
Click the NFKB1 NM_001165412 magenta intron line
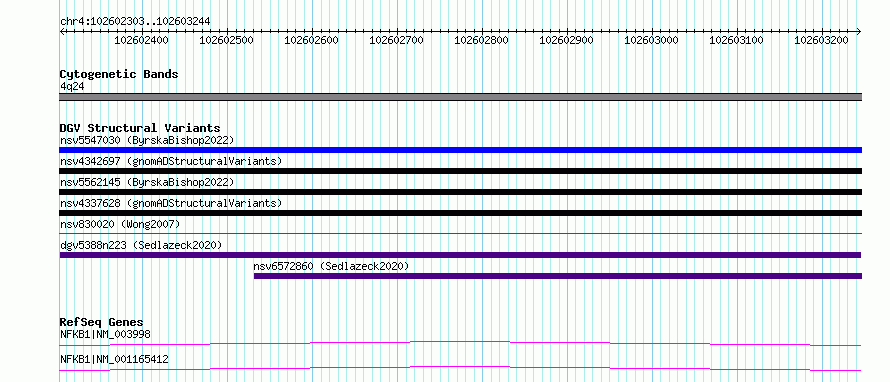coord(460,368)
